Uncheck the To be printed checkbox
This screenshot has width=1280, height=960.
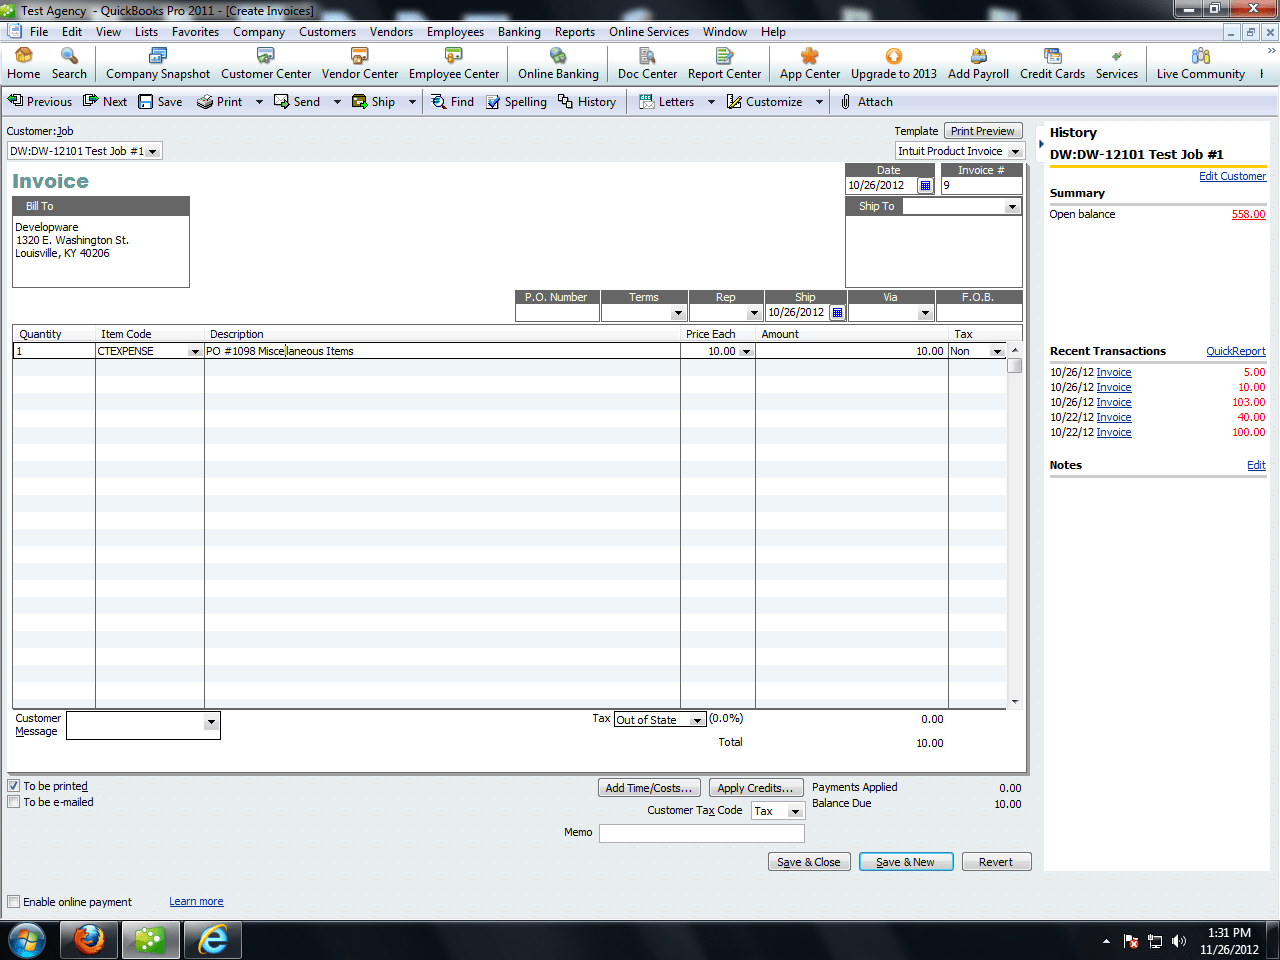(x=14, y=785)
